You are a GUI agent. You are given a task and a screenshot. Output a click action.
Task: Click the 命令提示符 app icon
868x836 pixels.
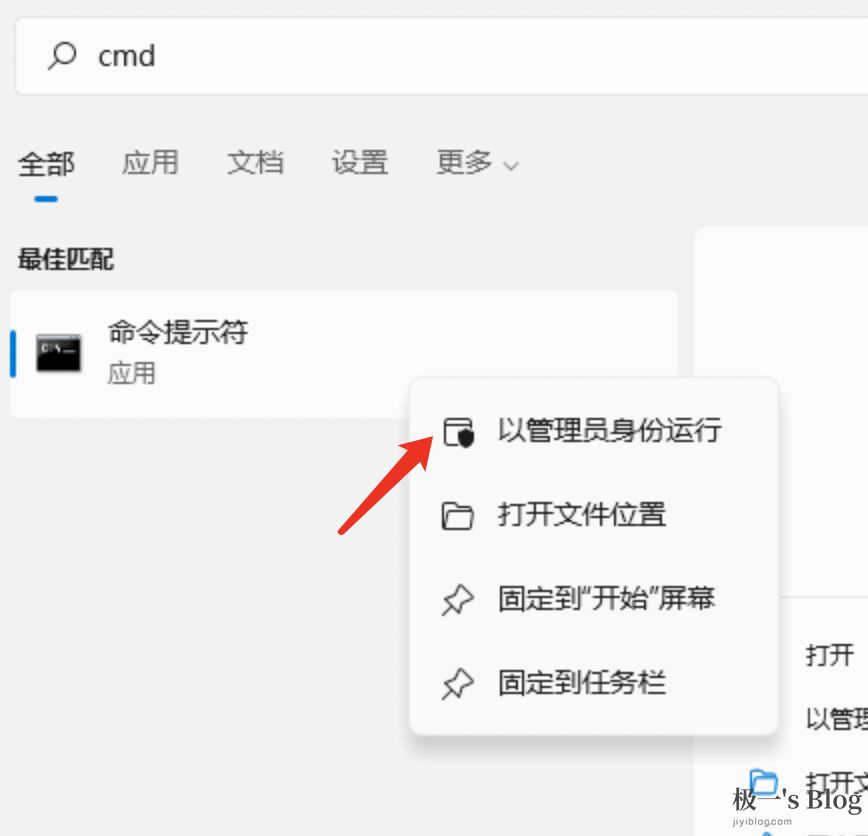coord(59,353)
